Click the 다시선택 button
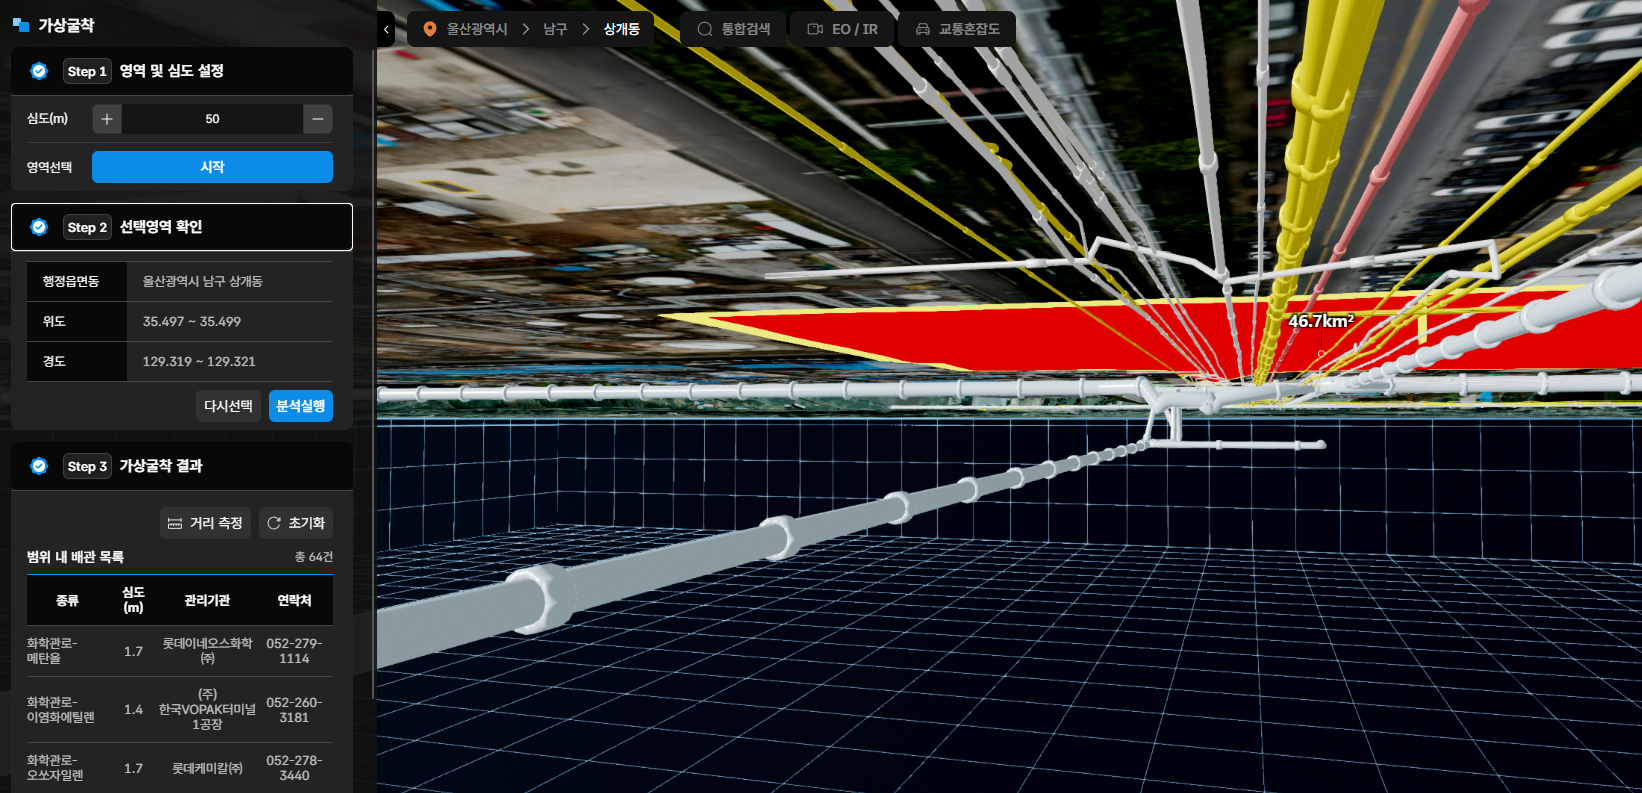This screenshot has width=1642, height=793. pyautogui.click(x=228, y=406)
